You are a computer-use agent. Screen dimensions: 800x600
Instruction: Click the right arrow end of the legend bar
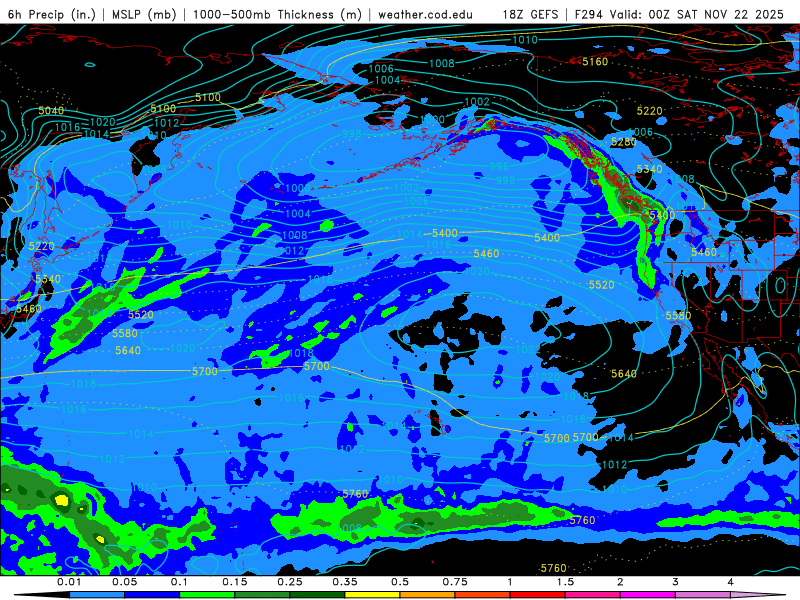pyautogui.click(x=758, y=595)
